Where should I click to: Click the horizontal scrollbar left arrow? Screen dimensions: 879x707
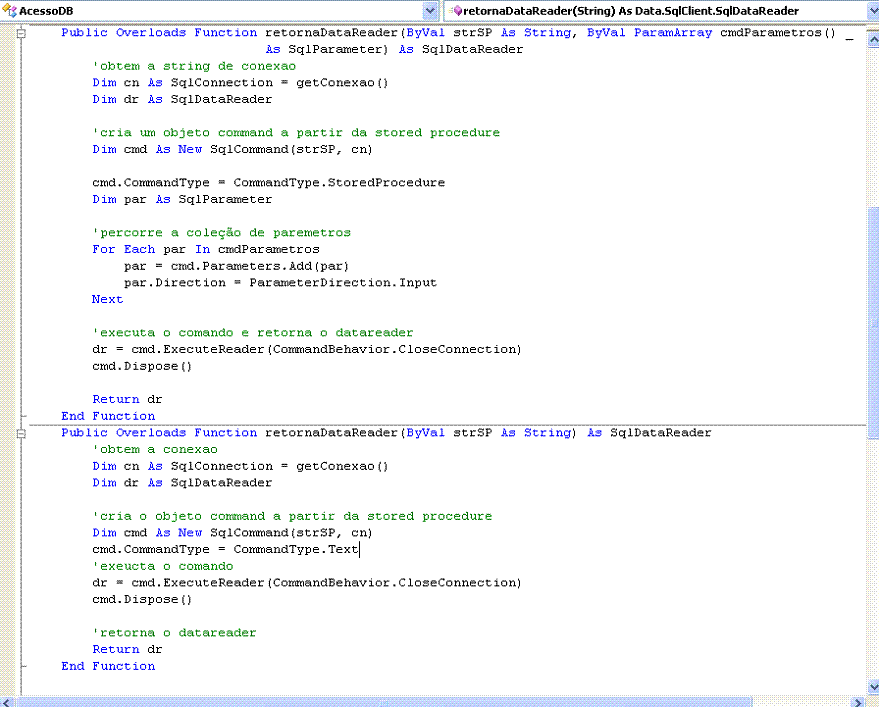click(x=7, y=701)
